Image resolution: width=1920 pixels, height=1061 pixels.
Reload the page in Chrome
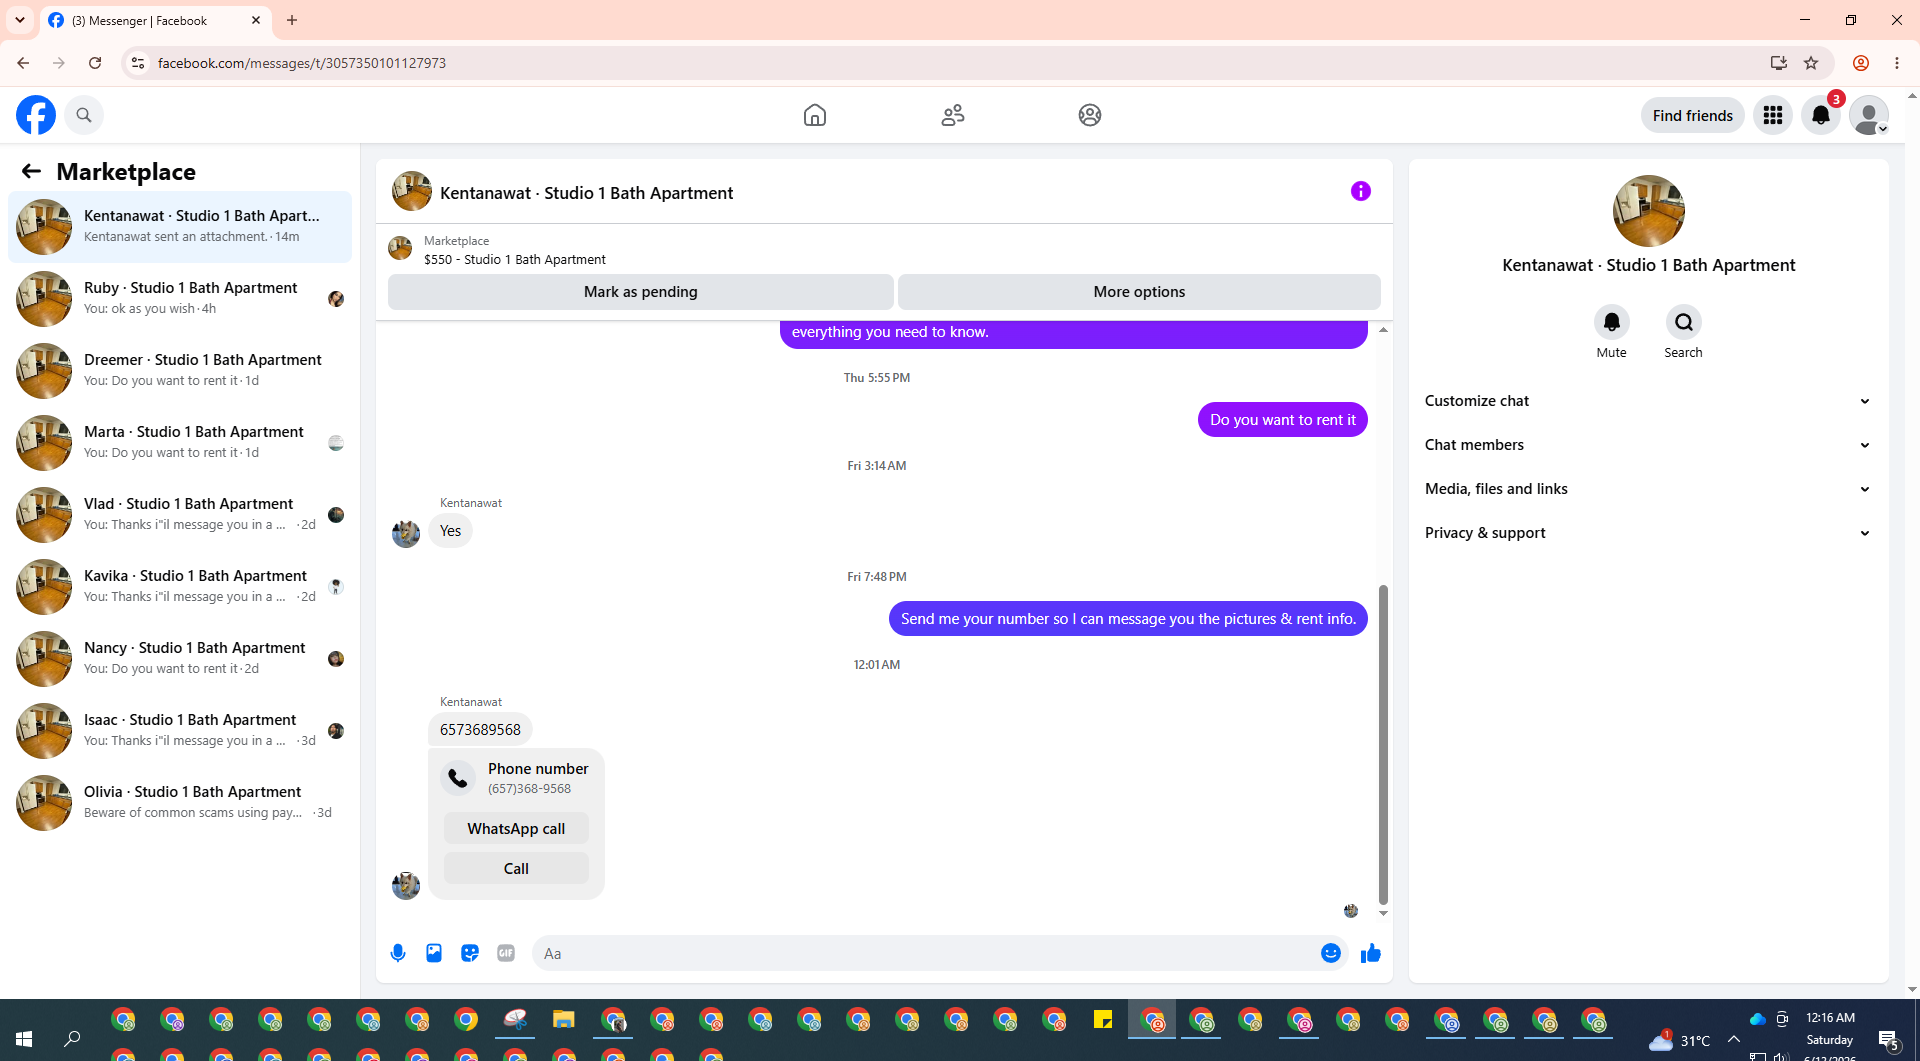95,63
